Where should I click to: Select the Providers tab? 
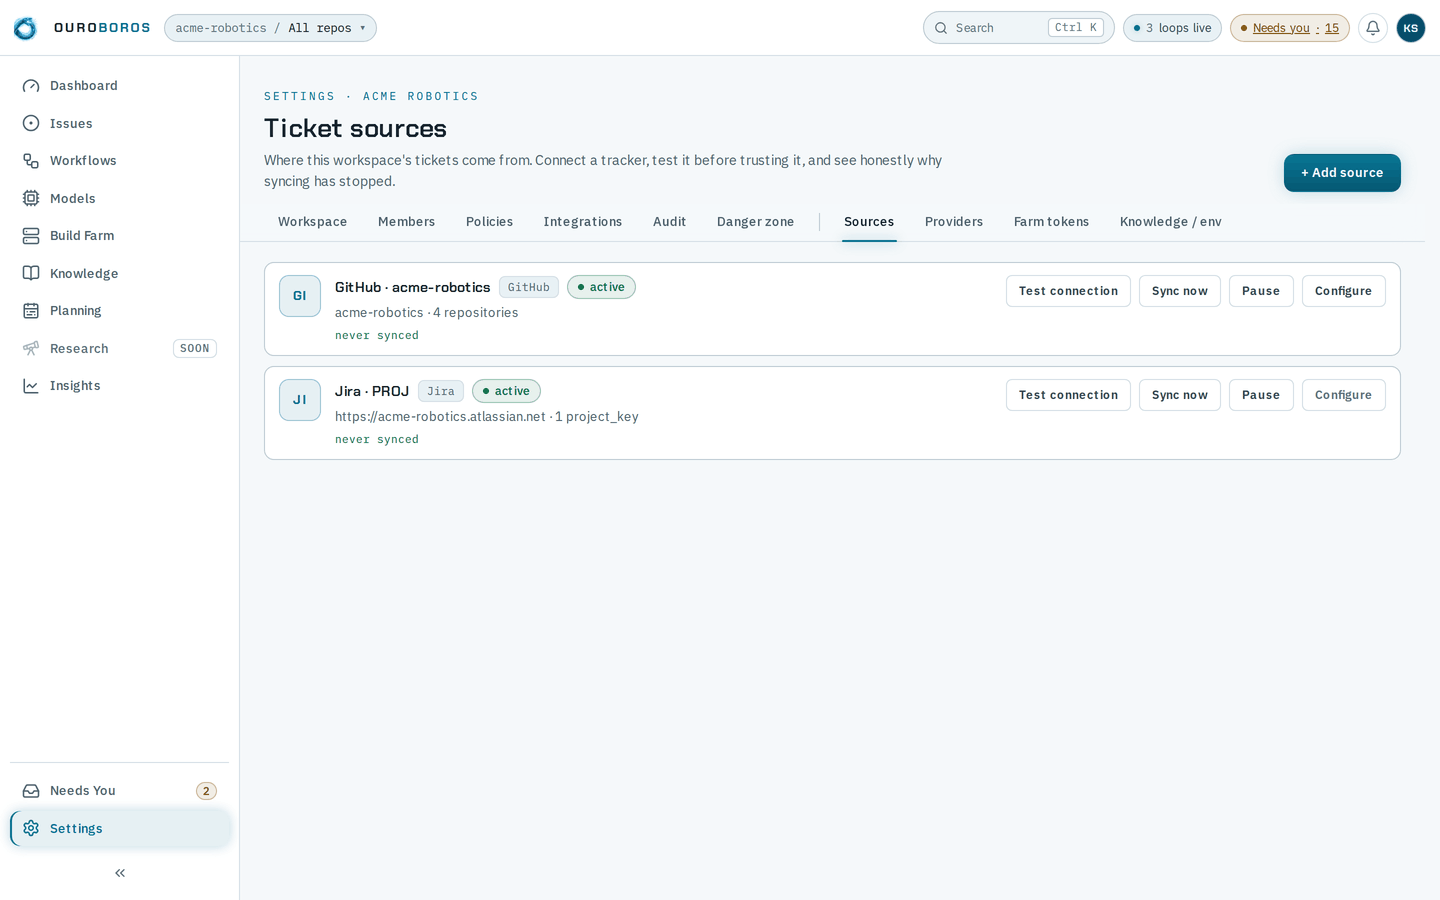pos(954,222)
